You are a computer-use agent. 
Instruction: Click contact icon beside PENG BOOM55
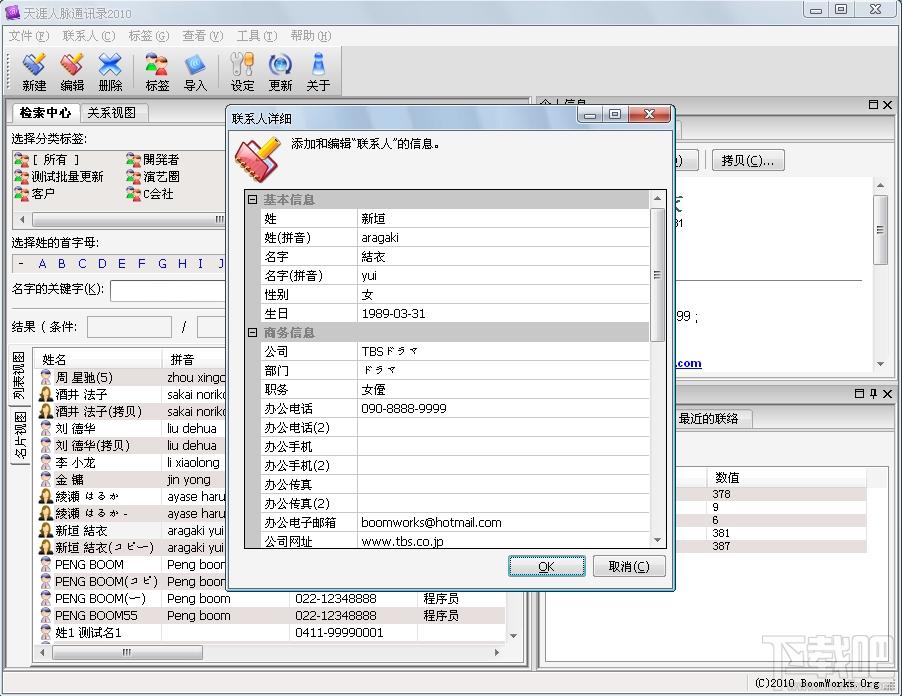point(46,615)
